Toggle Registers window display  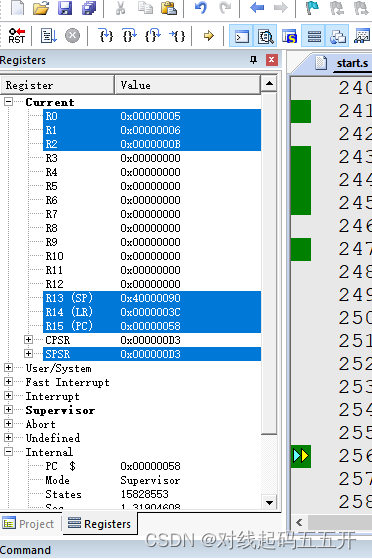[314, 36]
